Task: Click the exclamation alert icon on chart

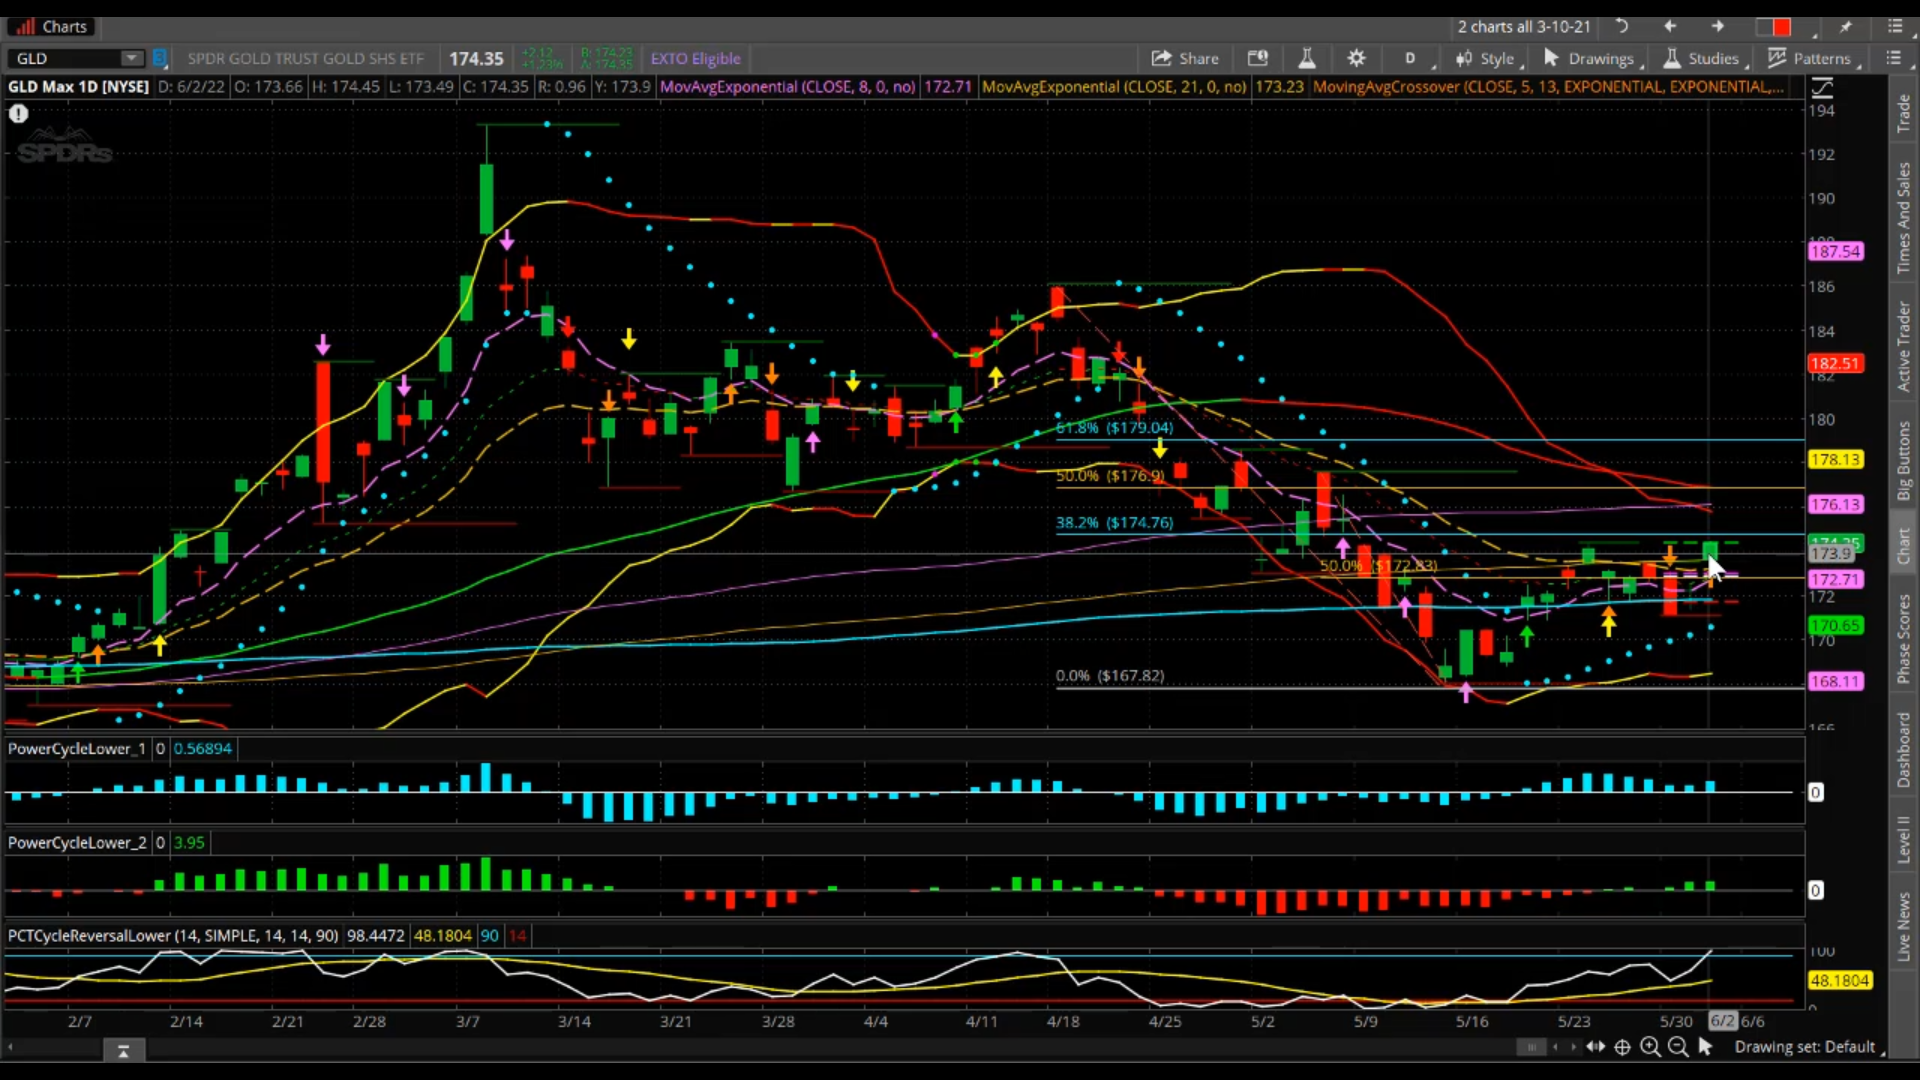Action: pyautogui.click(x=18, y=114)
